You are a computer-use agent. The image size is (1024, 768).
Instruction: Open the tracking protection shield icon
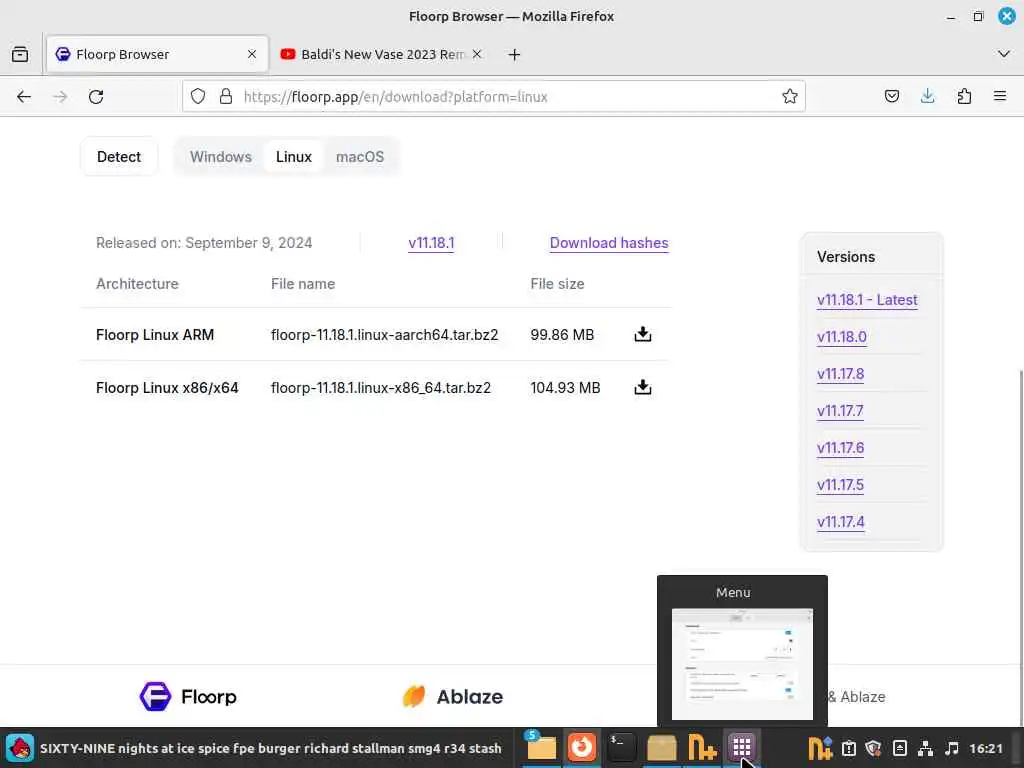click(198, 97)
